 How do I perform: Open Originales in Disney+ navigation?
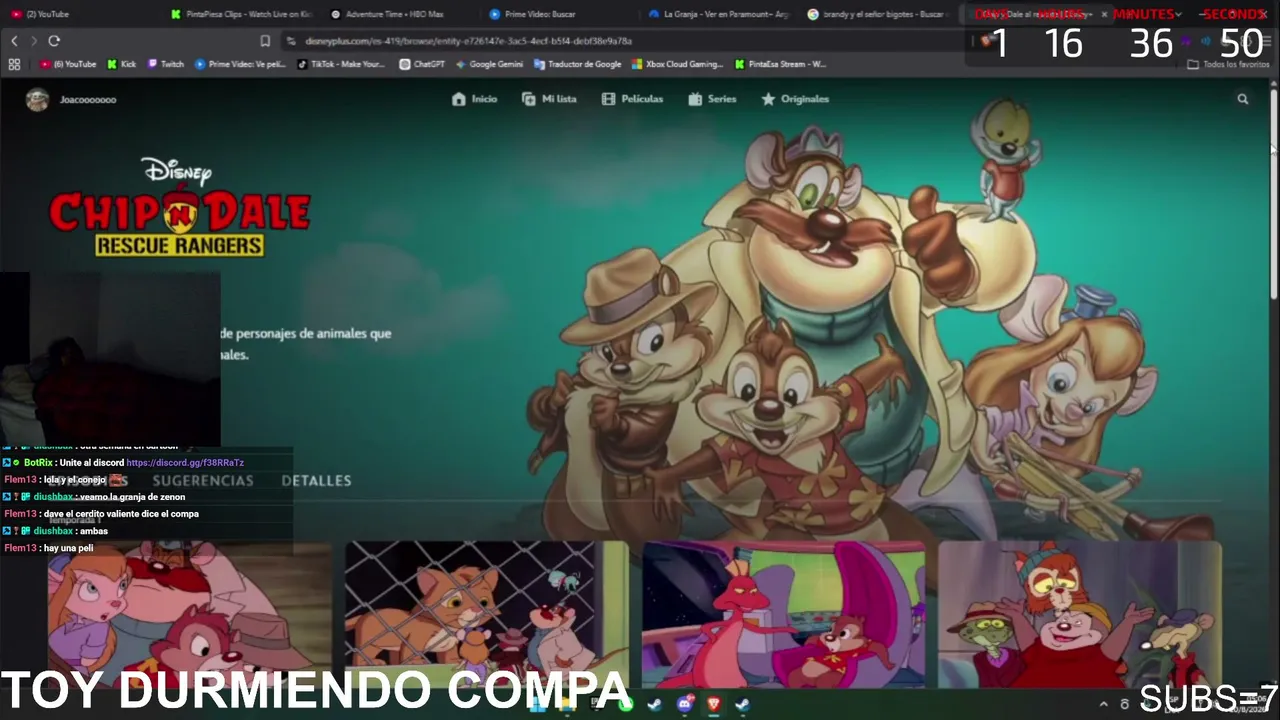pos(795,99)
